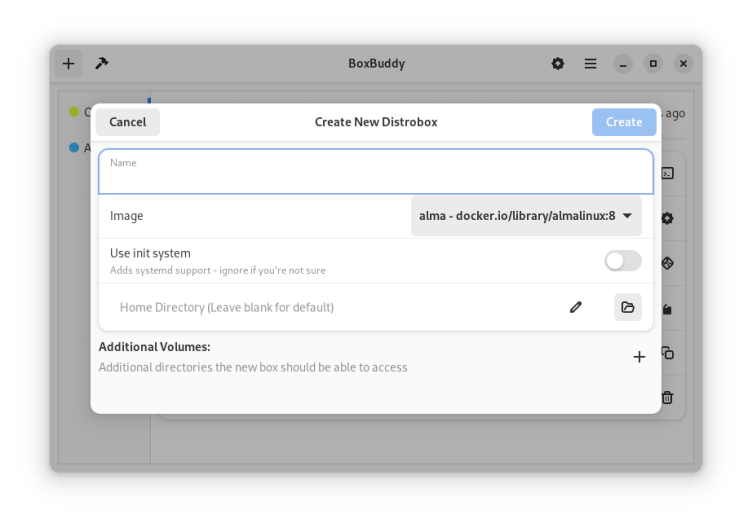Image resolution: width=752 pixels, height=527 pixels.
Task: Click the copy icon above the trash
Action: (668, 353)
